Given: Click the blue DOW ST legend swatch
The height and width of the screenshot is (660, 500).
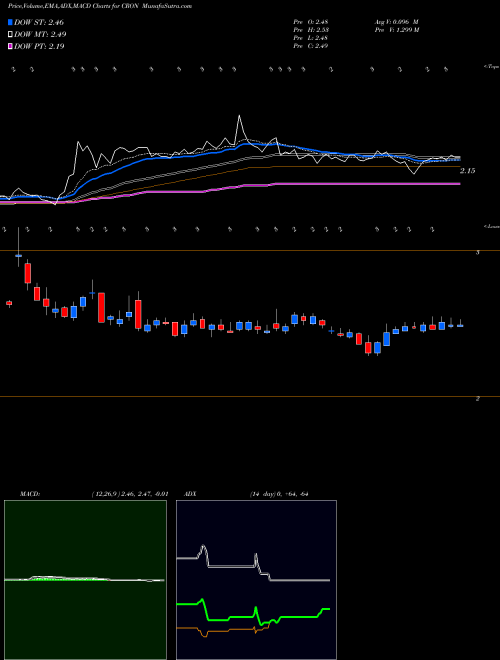Looking at the screenshot, I should [10, 22].
